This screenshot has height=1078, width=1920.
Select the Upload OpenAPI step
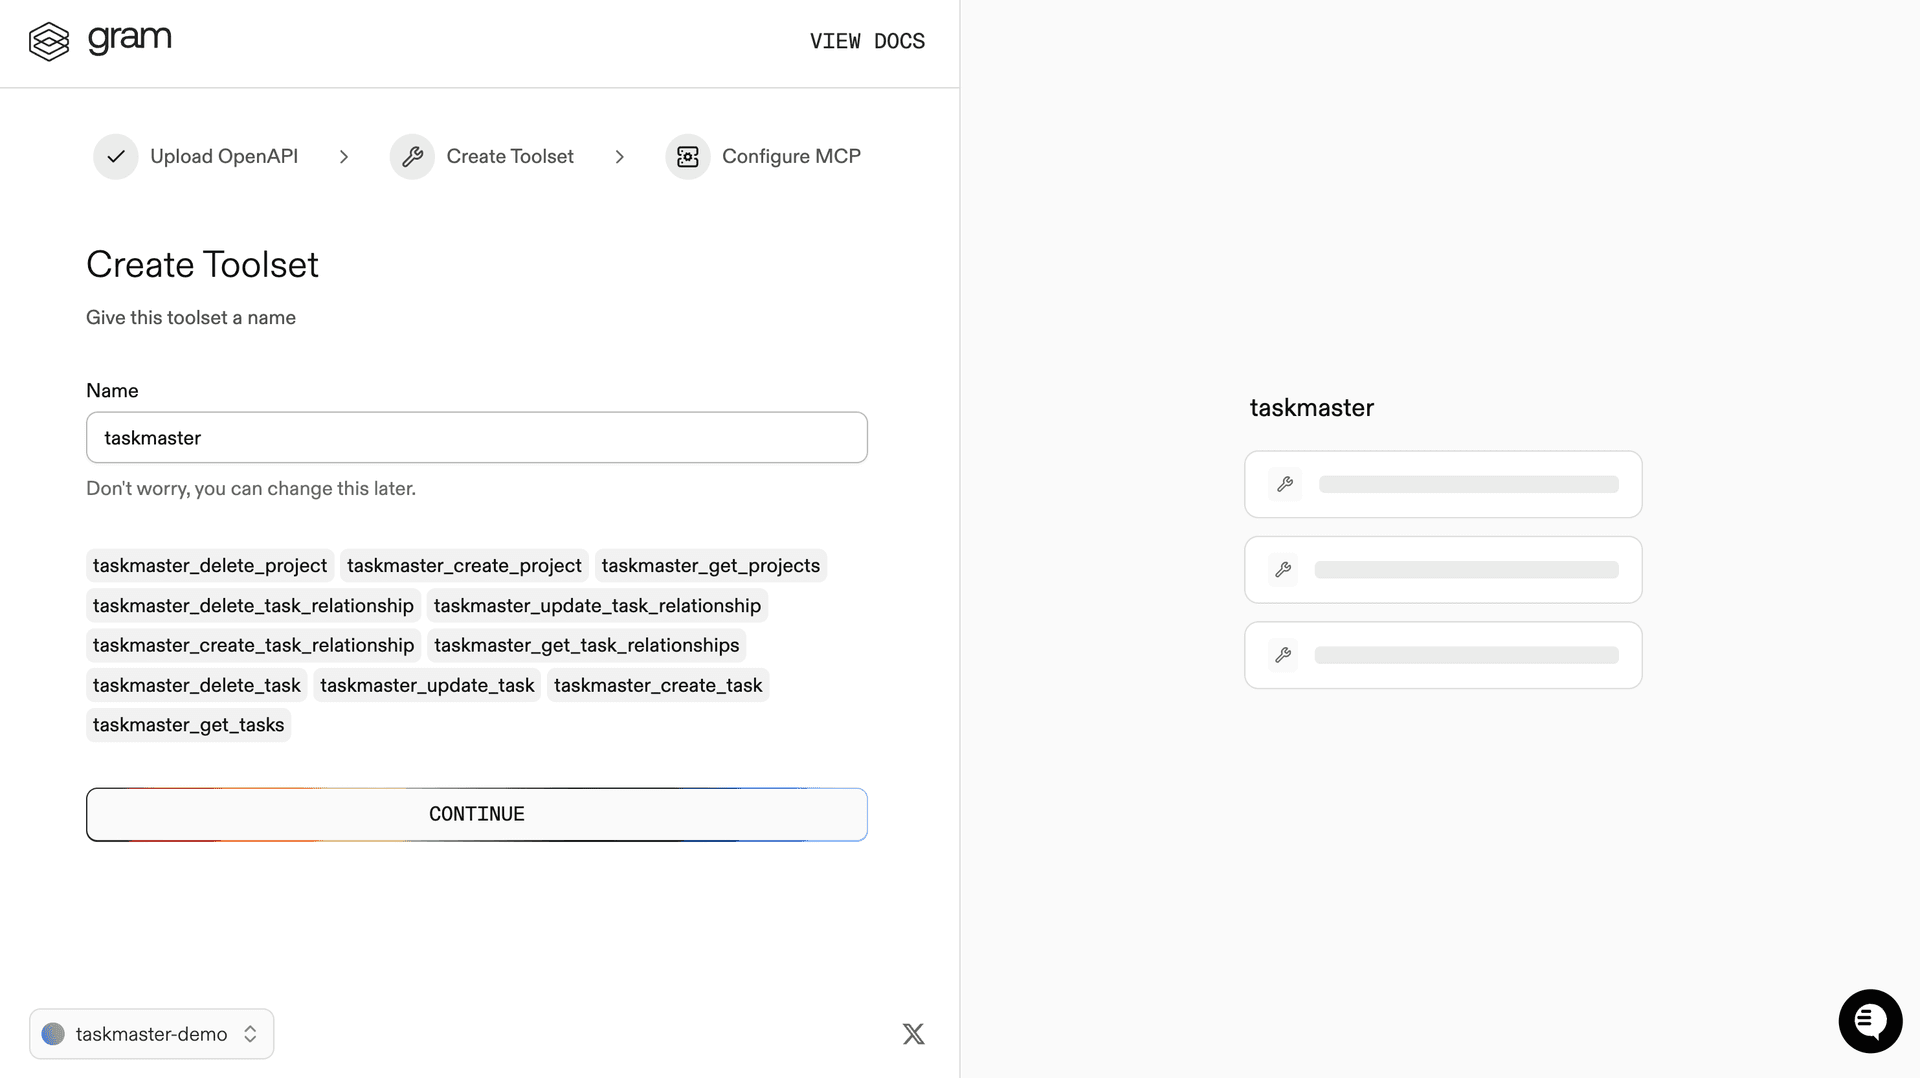[222, 157]
